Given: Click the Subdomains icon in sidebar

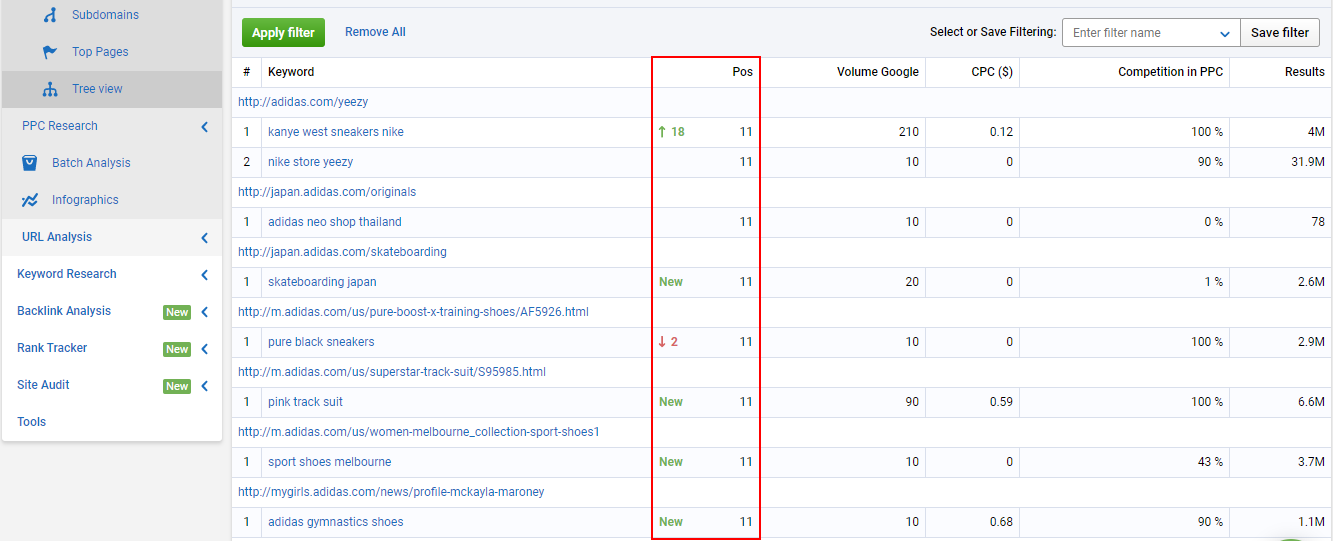Looking at the screenshot, I should pyautogui.click(x=50, y=15).
